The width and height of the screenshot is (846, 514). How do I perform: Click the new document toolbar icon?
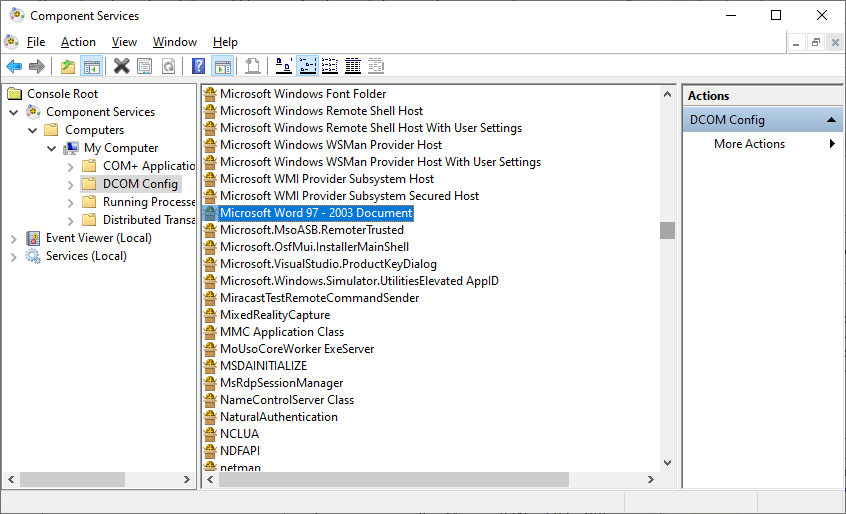[253, 66]
